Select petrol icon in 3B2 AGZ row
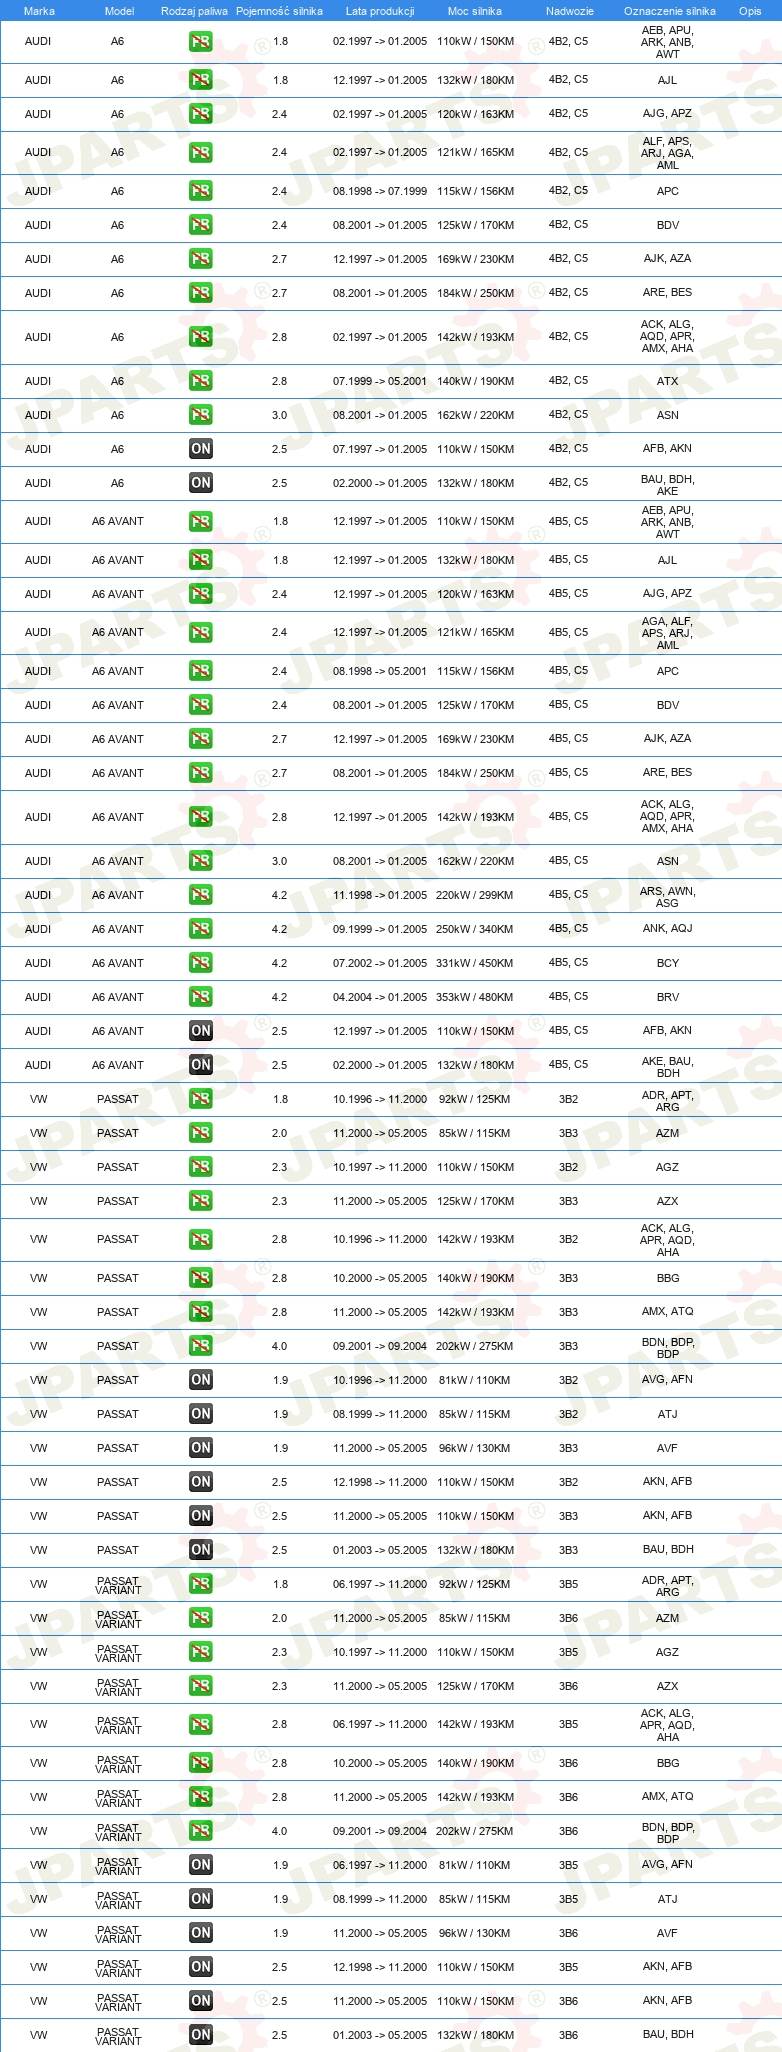The width and height of the screenshot is (782, 2052). (x=200, y=1167)
